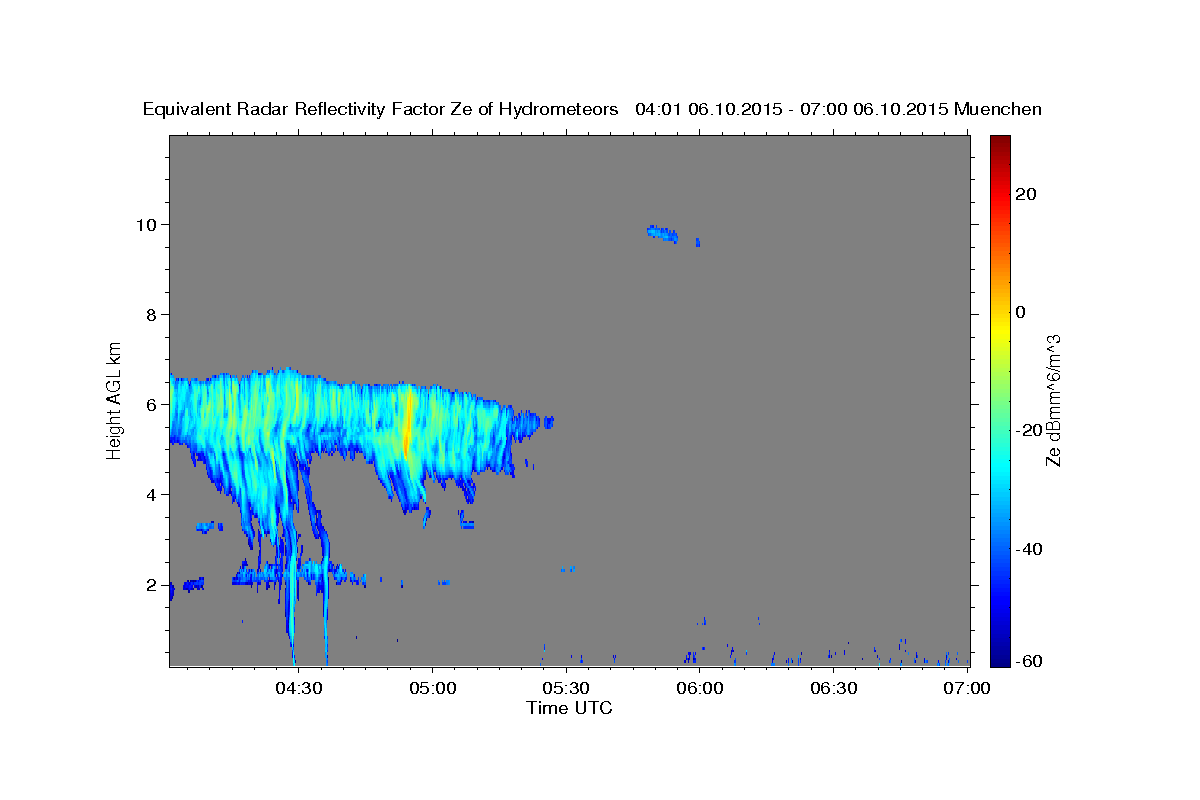
Task: Click the 'Time UTC' axis label
Action: click(569, 708)
